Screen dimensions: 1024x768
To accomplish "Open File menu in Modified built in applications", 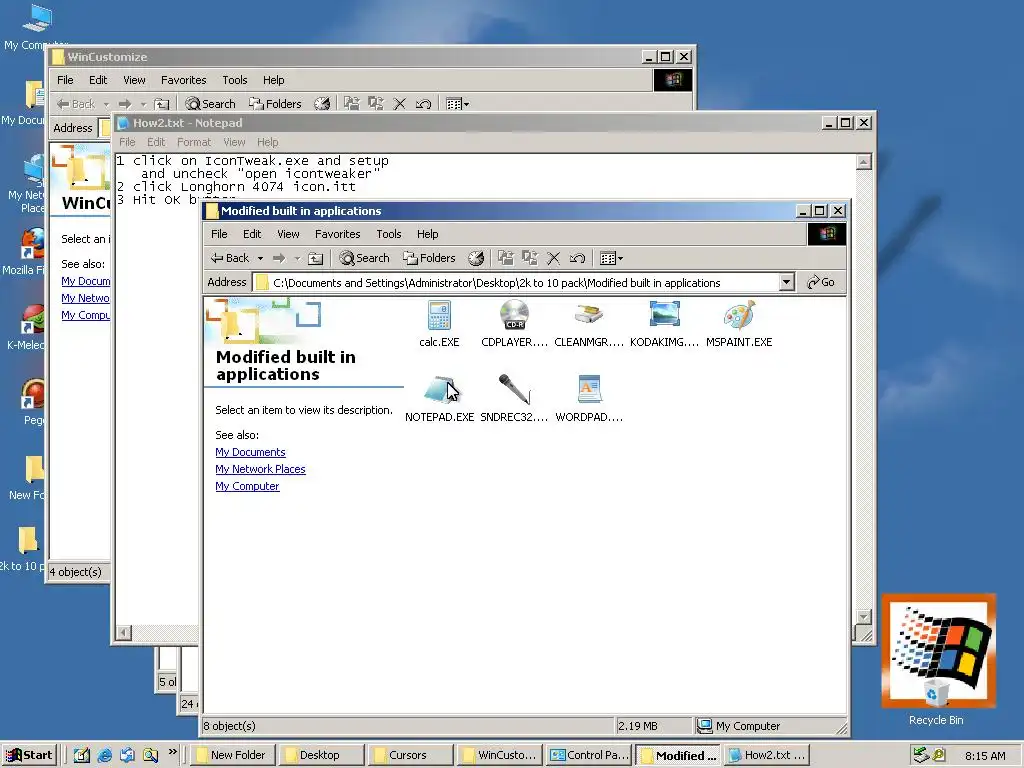I will point(219,234).
